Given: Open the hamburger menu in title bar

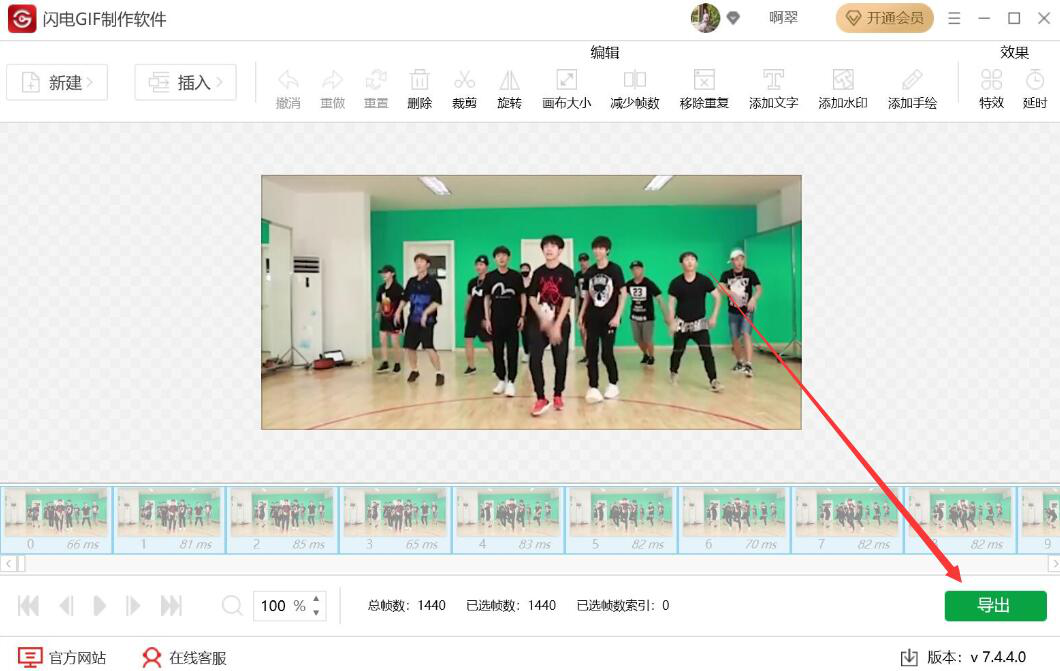Looking at the screenshot, I should pyautogui.click(x=954, y=18).
